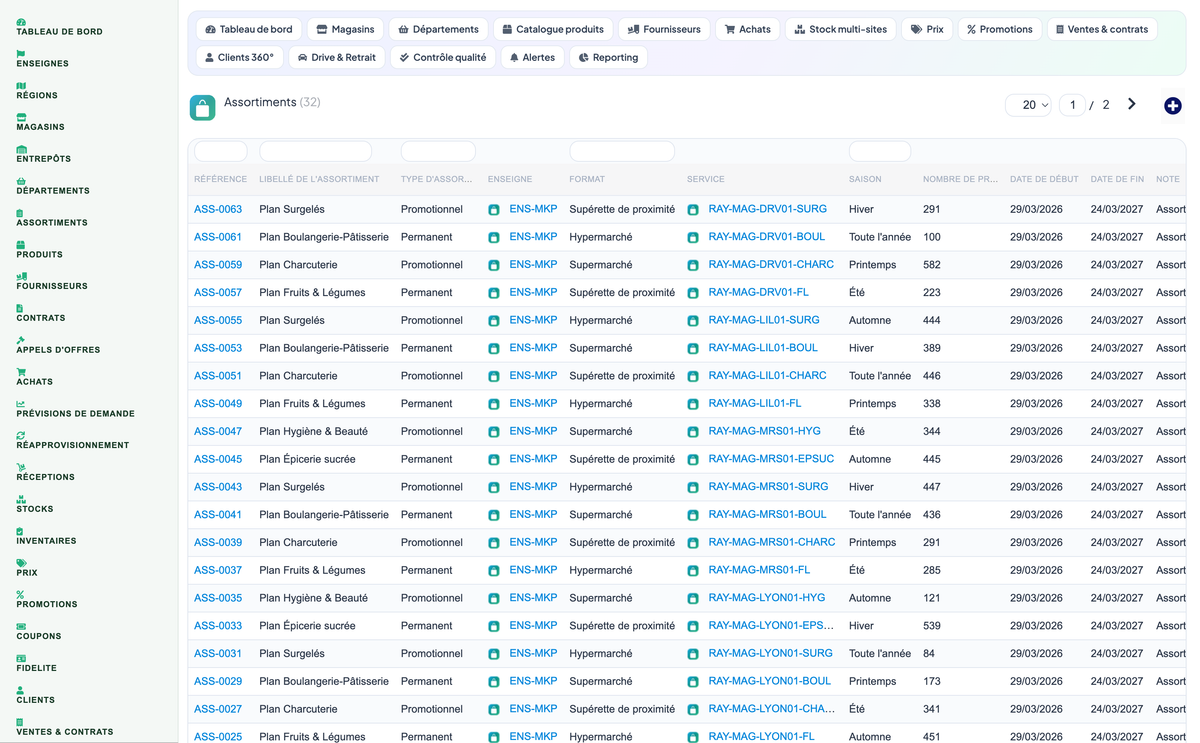
Task: Sort by the Enseigne column header
Action: point(510,179)
